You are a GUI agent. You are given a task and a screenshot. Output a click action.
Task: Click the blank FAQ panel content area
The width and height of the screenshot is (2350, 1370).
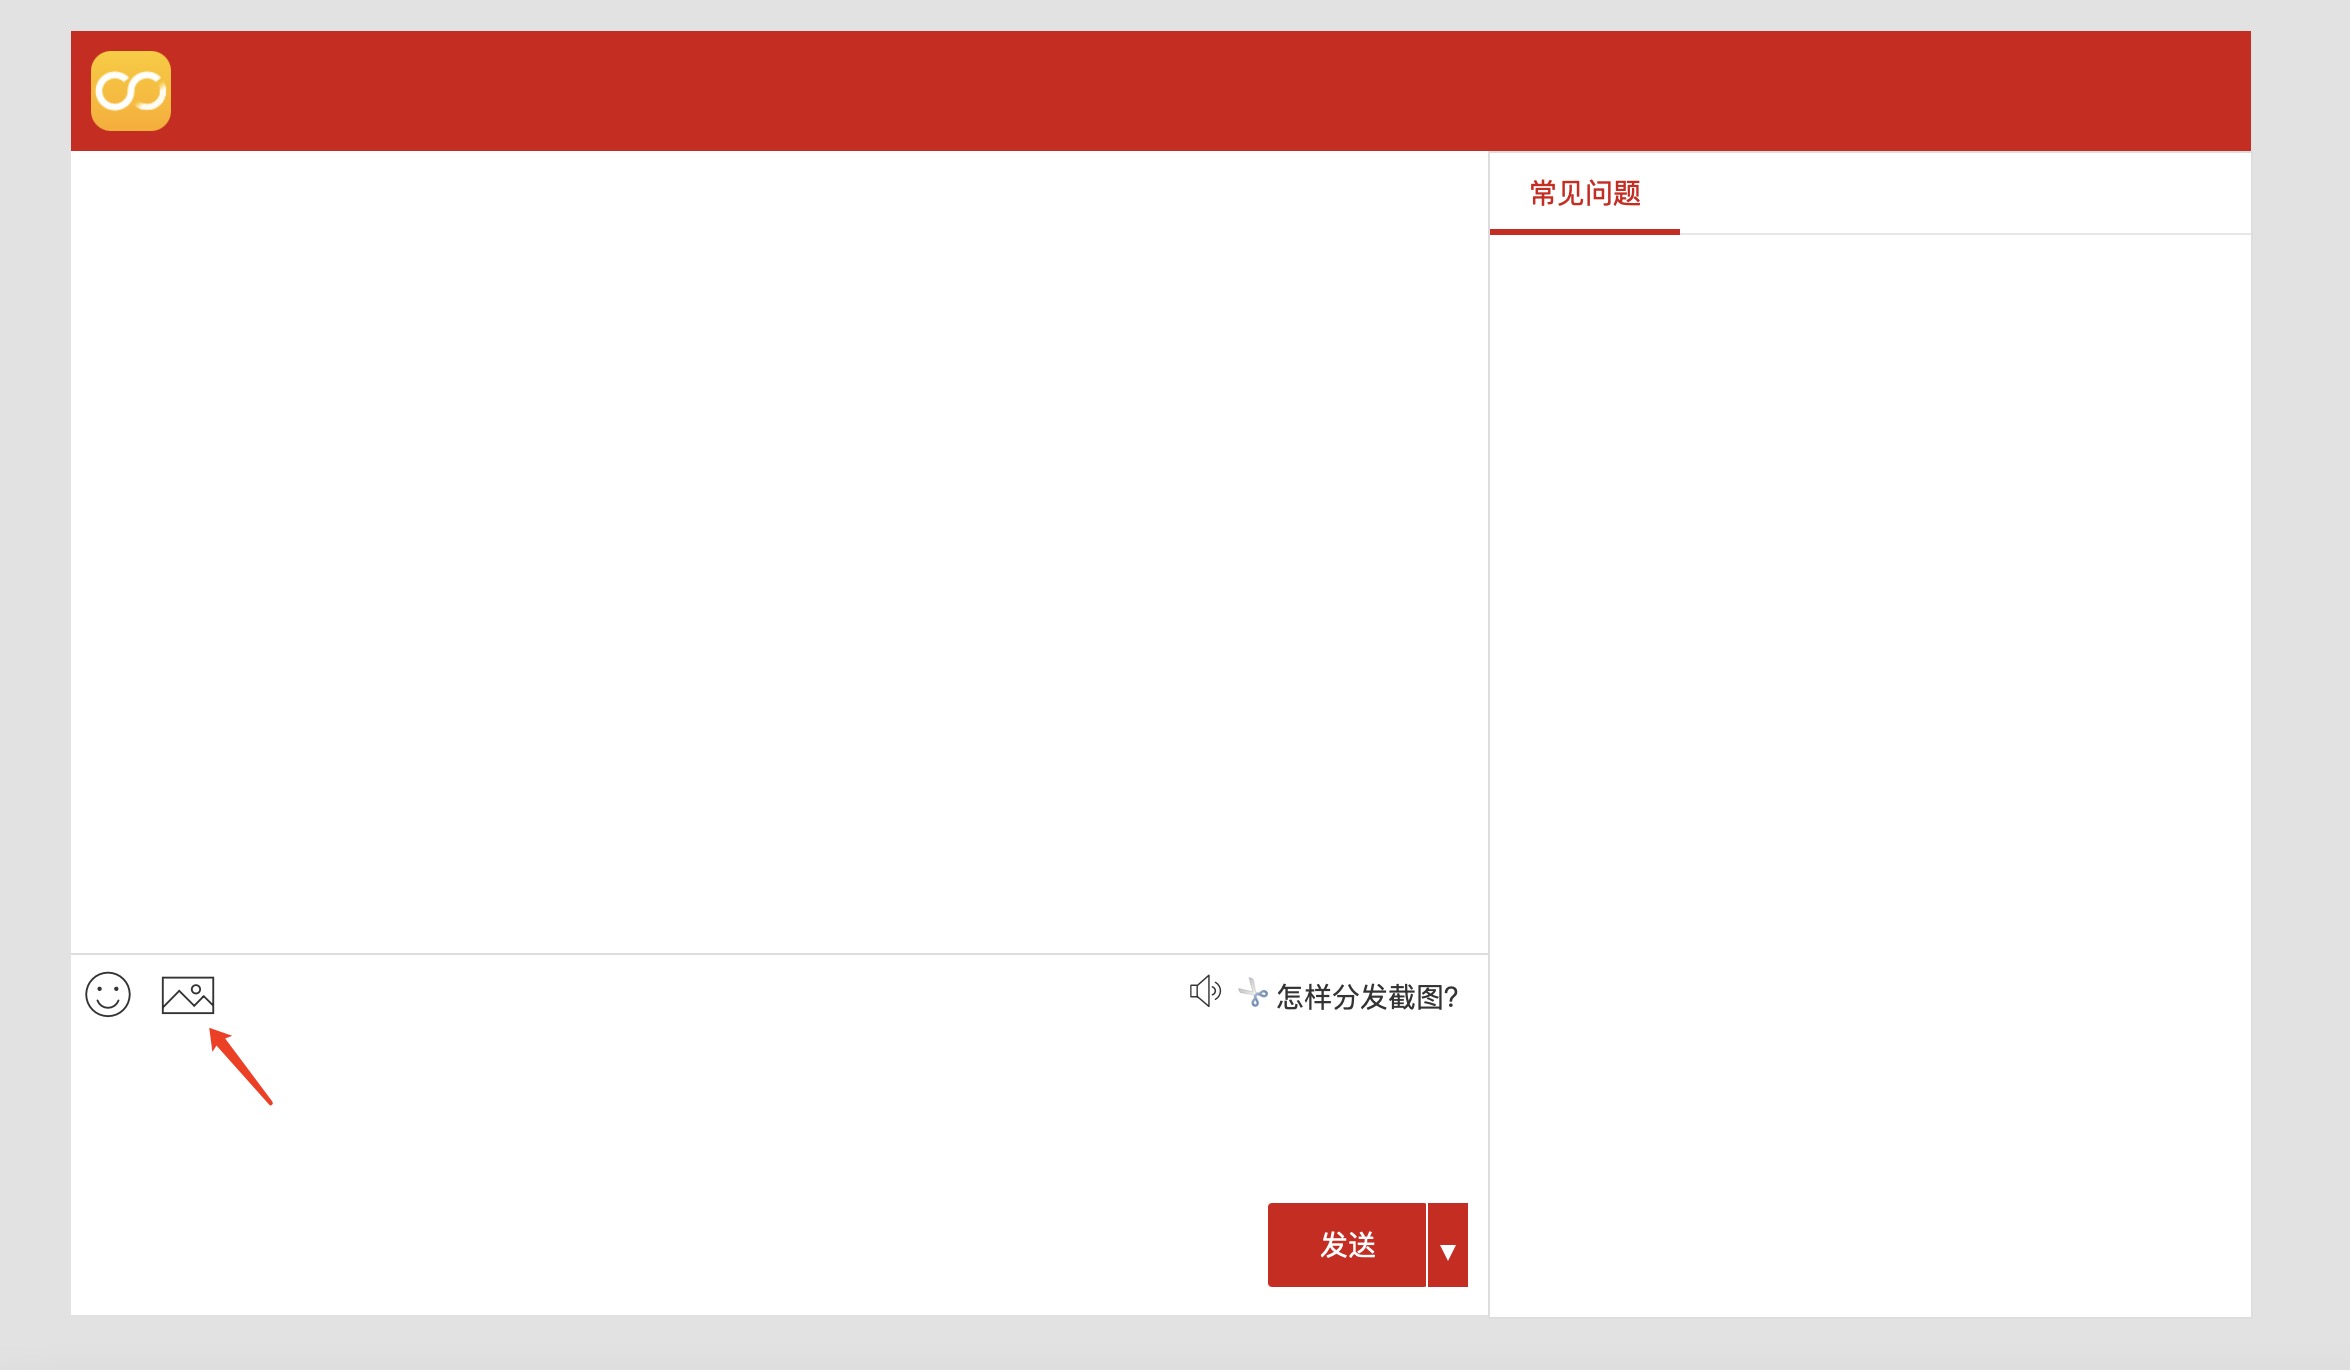coord(1868,770)
